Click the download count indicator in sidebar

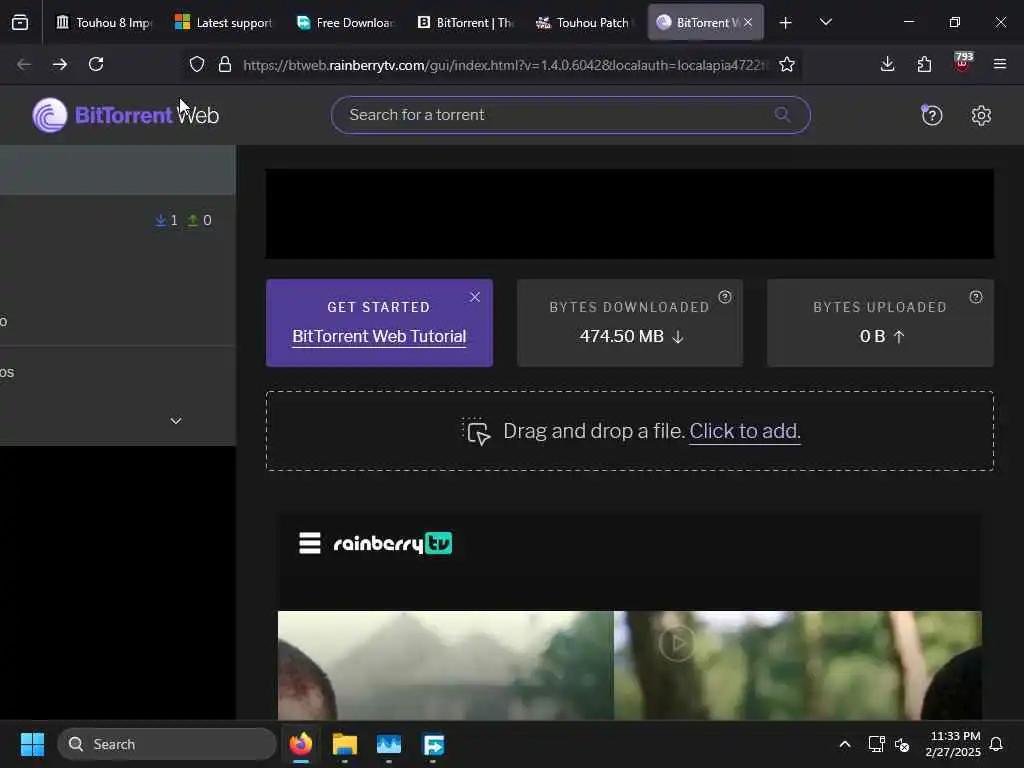click(x=167, y=220)
